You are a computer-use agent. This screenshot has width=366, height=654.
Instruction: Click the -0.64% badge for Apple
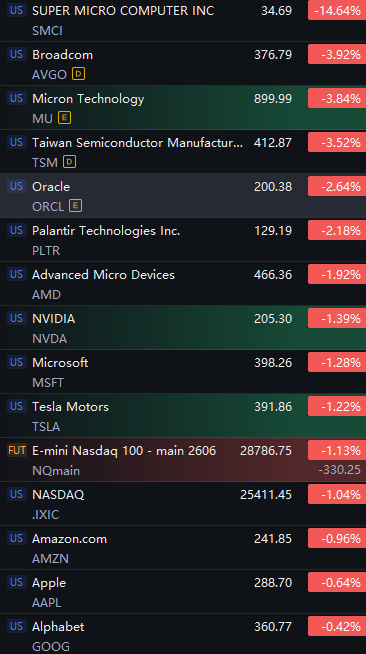click(337, 582)
